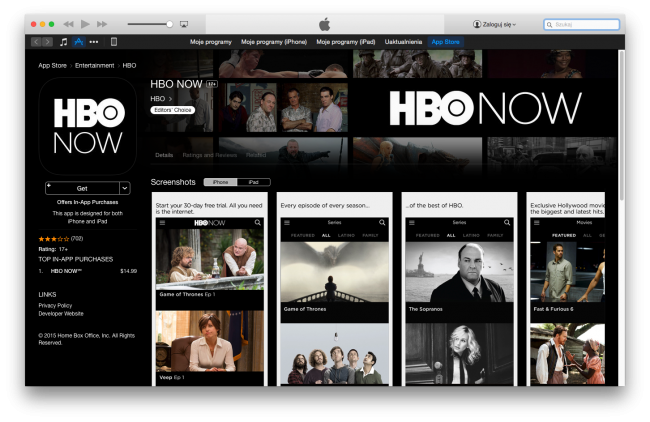Viewport: 650px width, 422px height.
Task: Open the HBO developer link
Action: click(161, 99)
